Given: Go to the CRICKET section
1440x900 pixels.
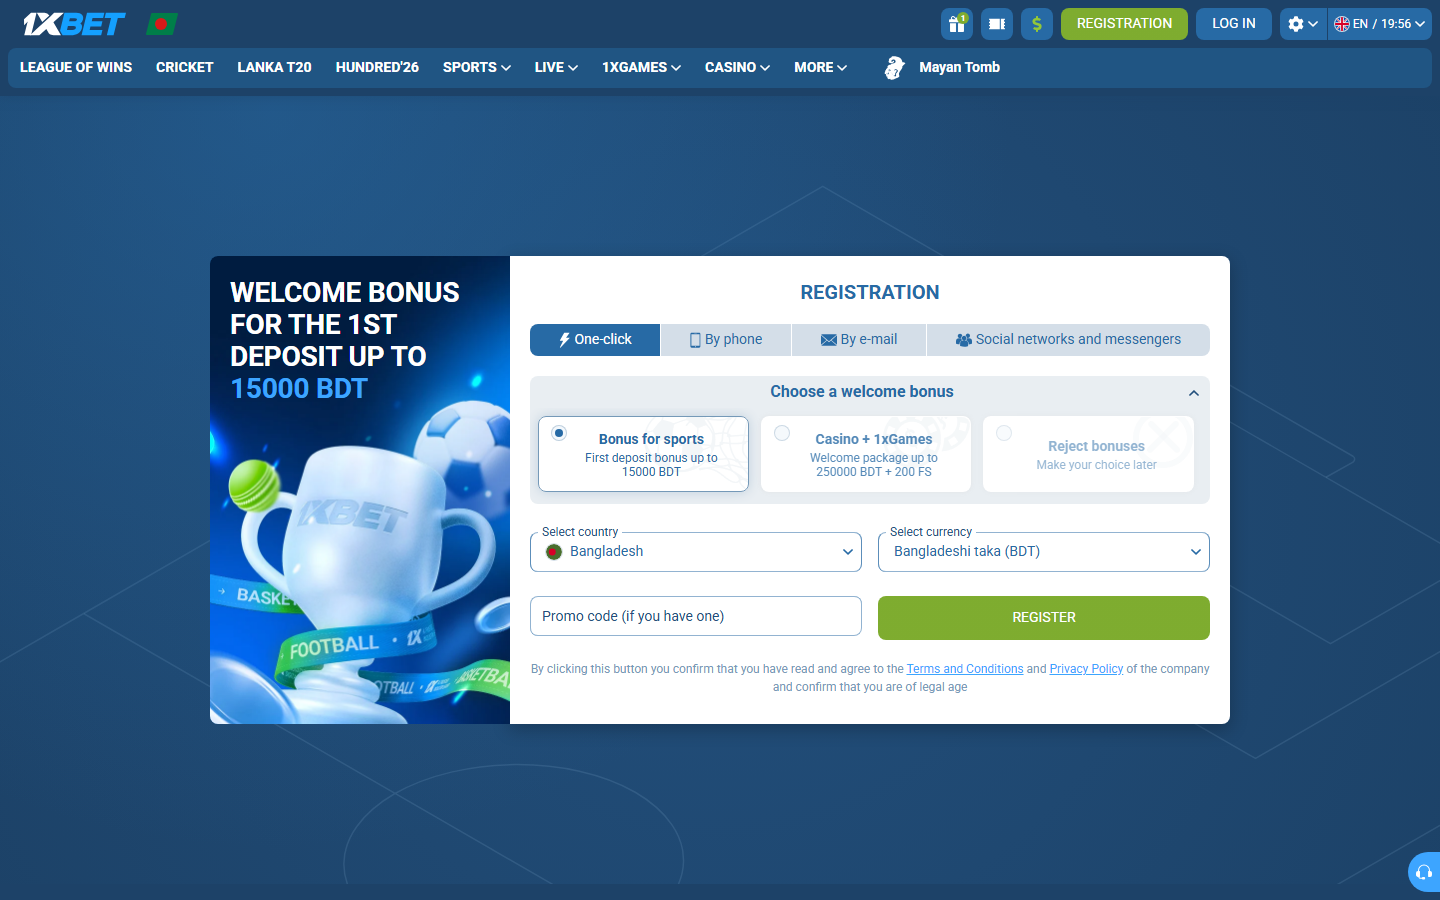Looking at the screenshot, I should click(x=185, y=68).
